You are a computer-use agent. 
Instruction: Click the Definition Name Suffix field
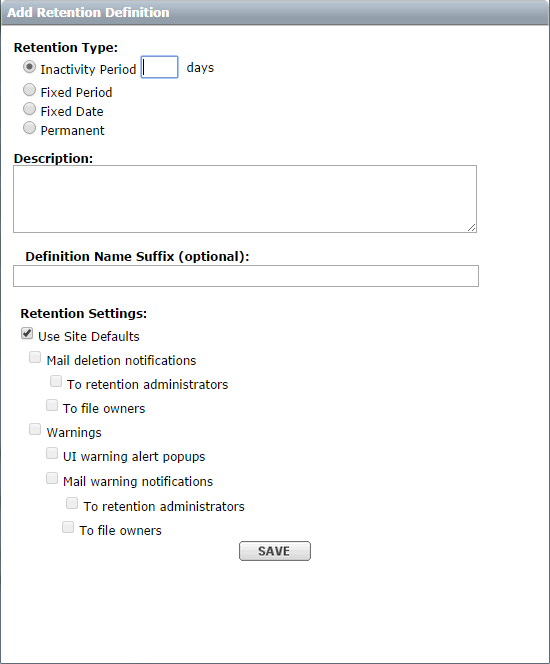[246, 276]
